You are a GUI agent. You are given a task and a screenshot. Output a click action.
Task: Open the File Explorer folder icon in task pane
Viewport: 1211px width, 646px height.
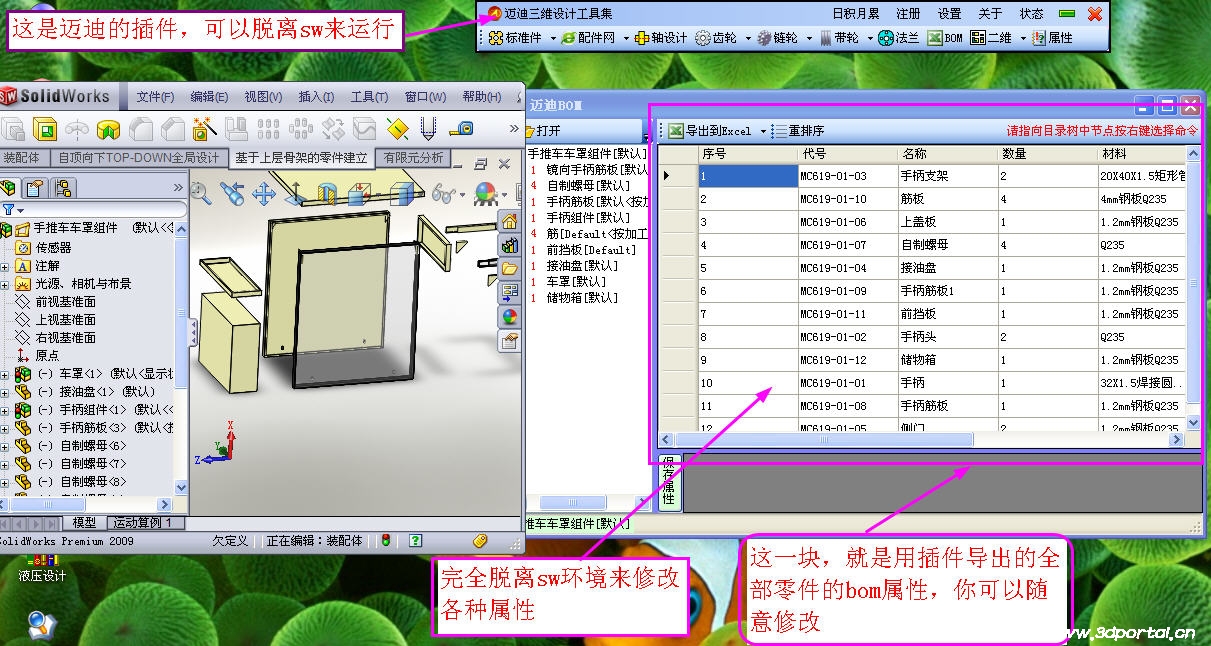510,269
